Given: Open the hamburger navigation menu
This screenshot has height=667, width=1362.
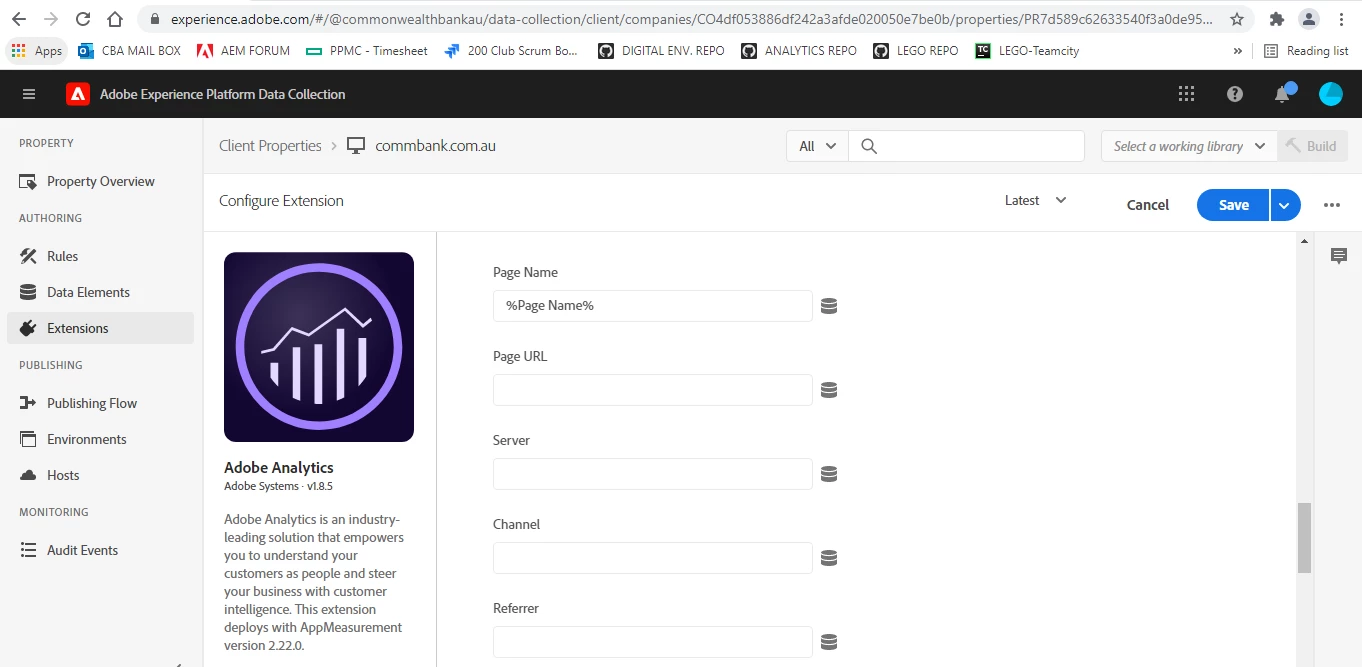Looking at the screenshot, I should (29, 94).
